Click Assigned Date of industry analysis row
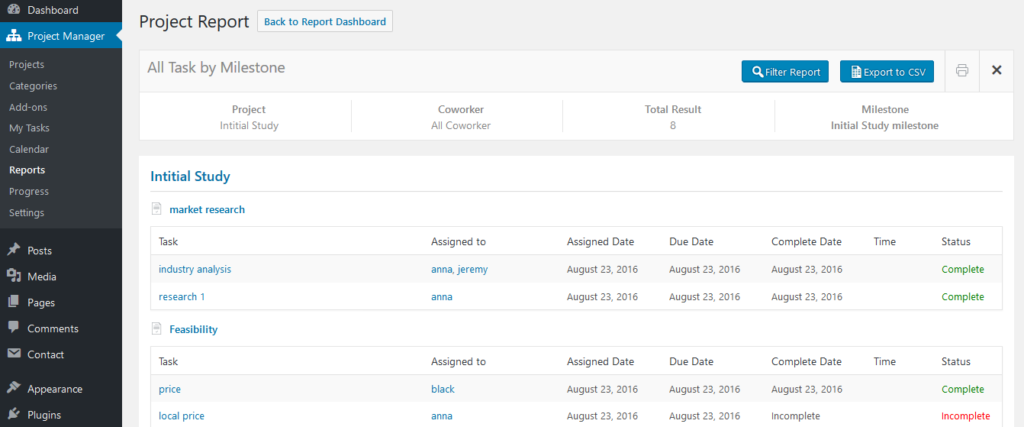 point(602,269)
